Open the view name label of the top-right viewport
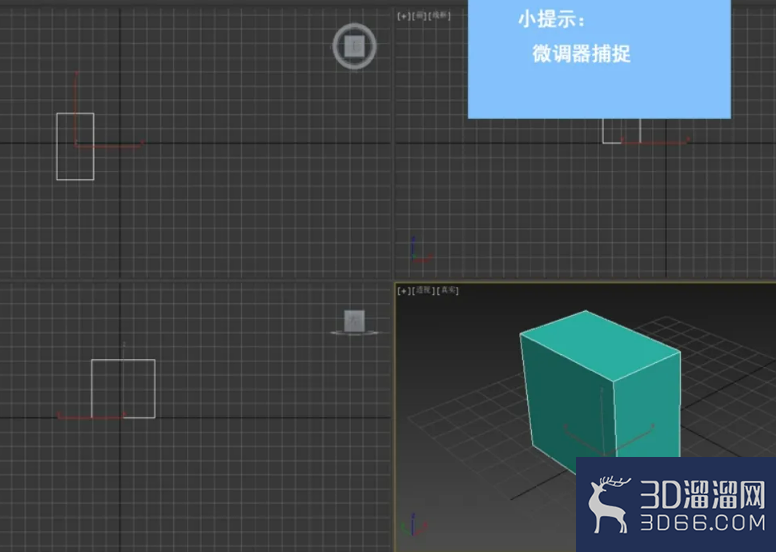Viewport: 776px width, 552px height. [x=419, y=16]
